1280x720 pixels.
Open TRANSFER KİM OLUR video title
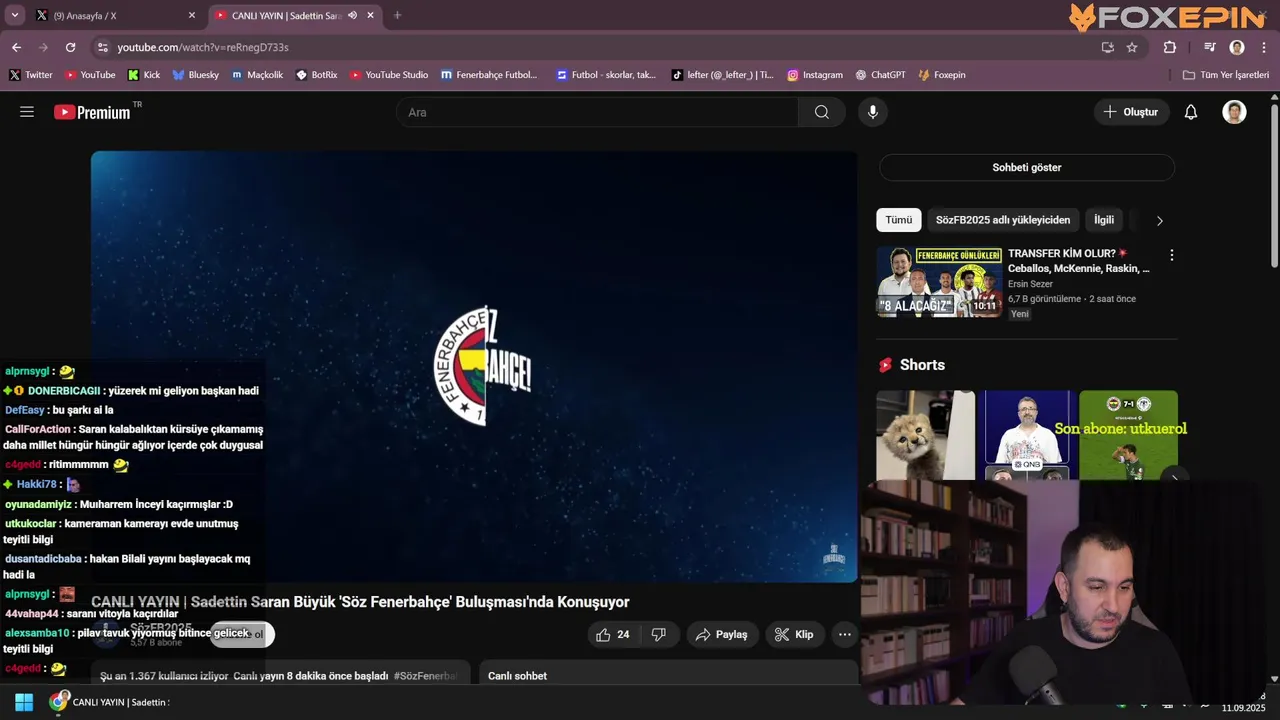click(x=1079, y=261)
